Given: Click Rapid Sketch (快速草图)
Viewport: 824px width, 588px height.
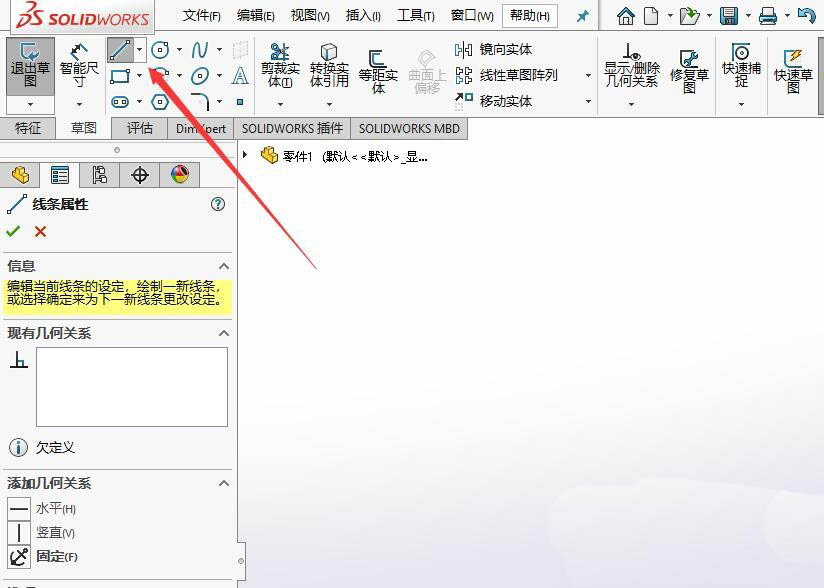Looking at the screenshot, I should (x=794, y=72).
